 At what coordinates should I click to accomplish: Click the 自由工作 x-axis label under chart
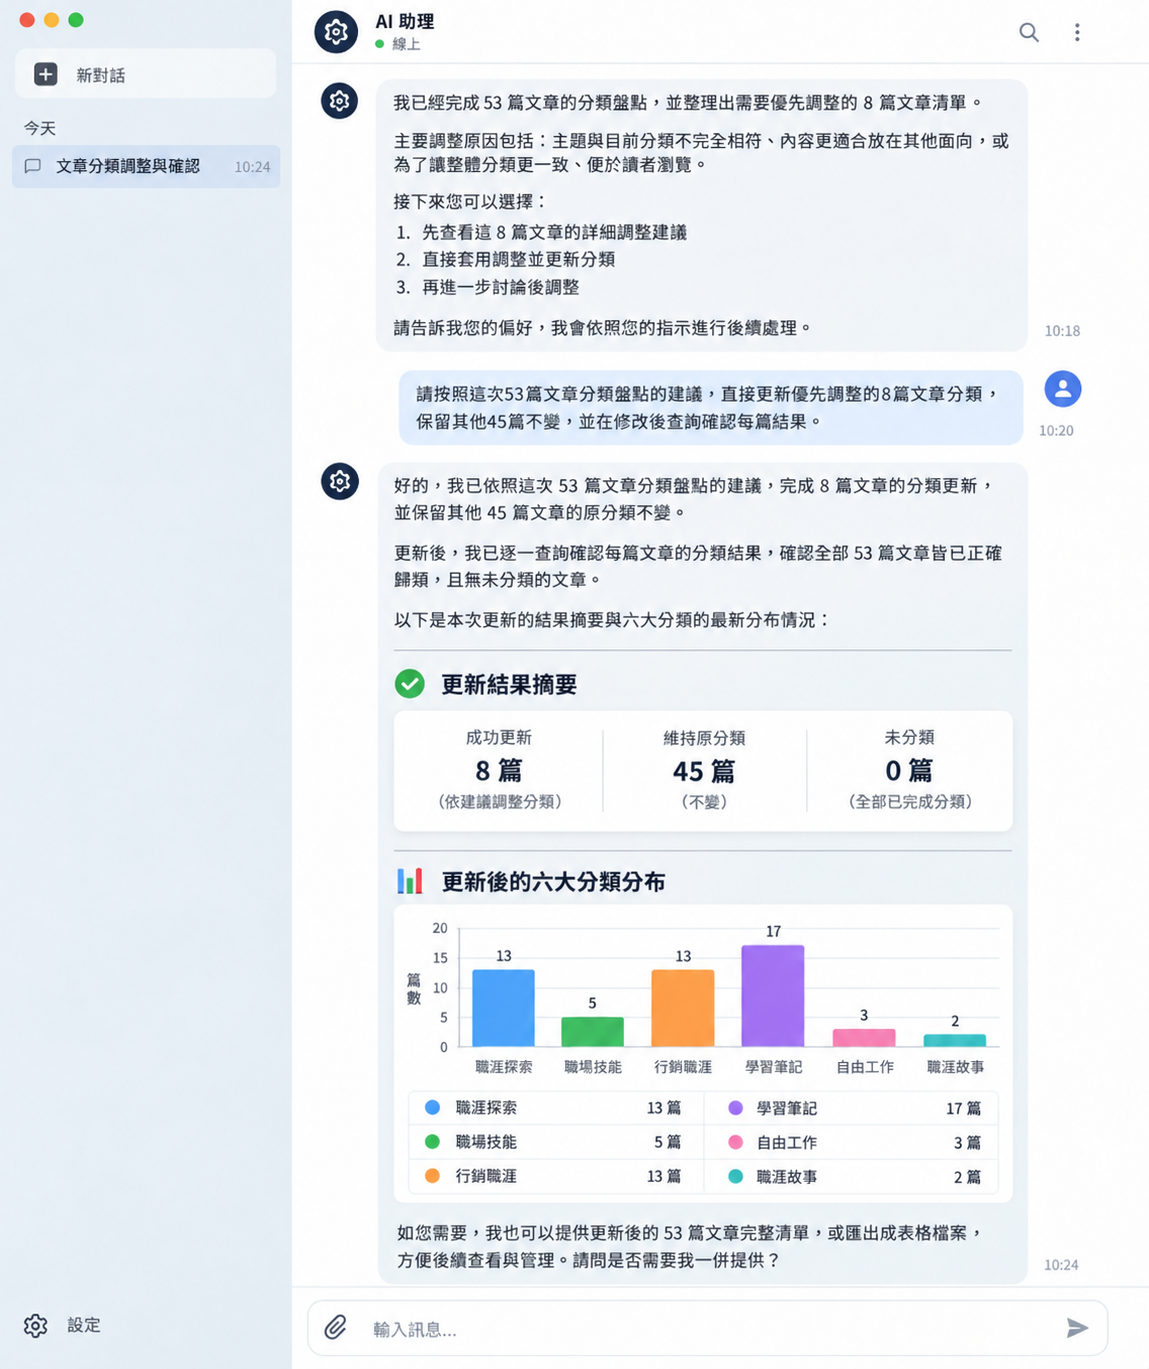tap(865, 1067)
